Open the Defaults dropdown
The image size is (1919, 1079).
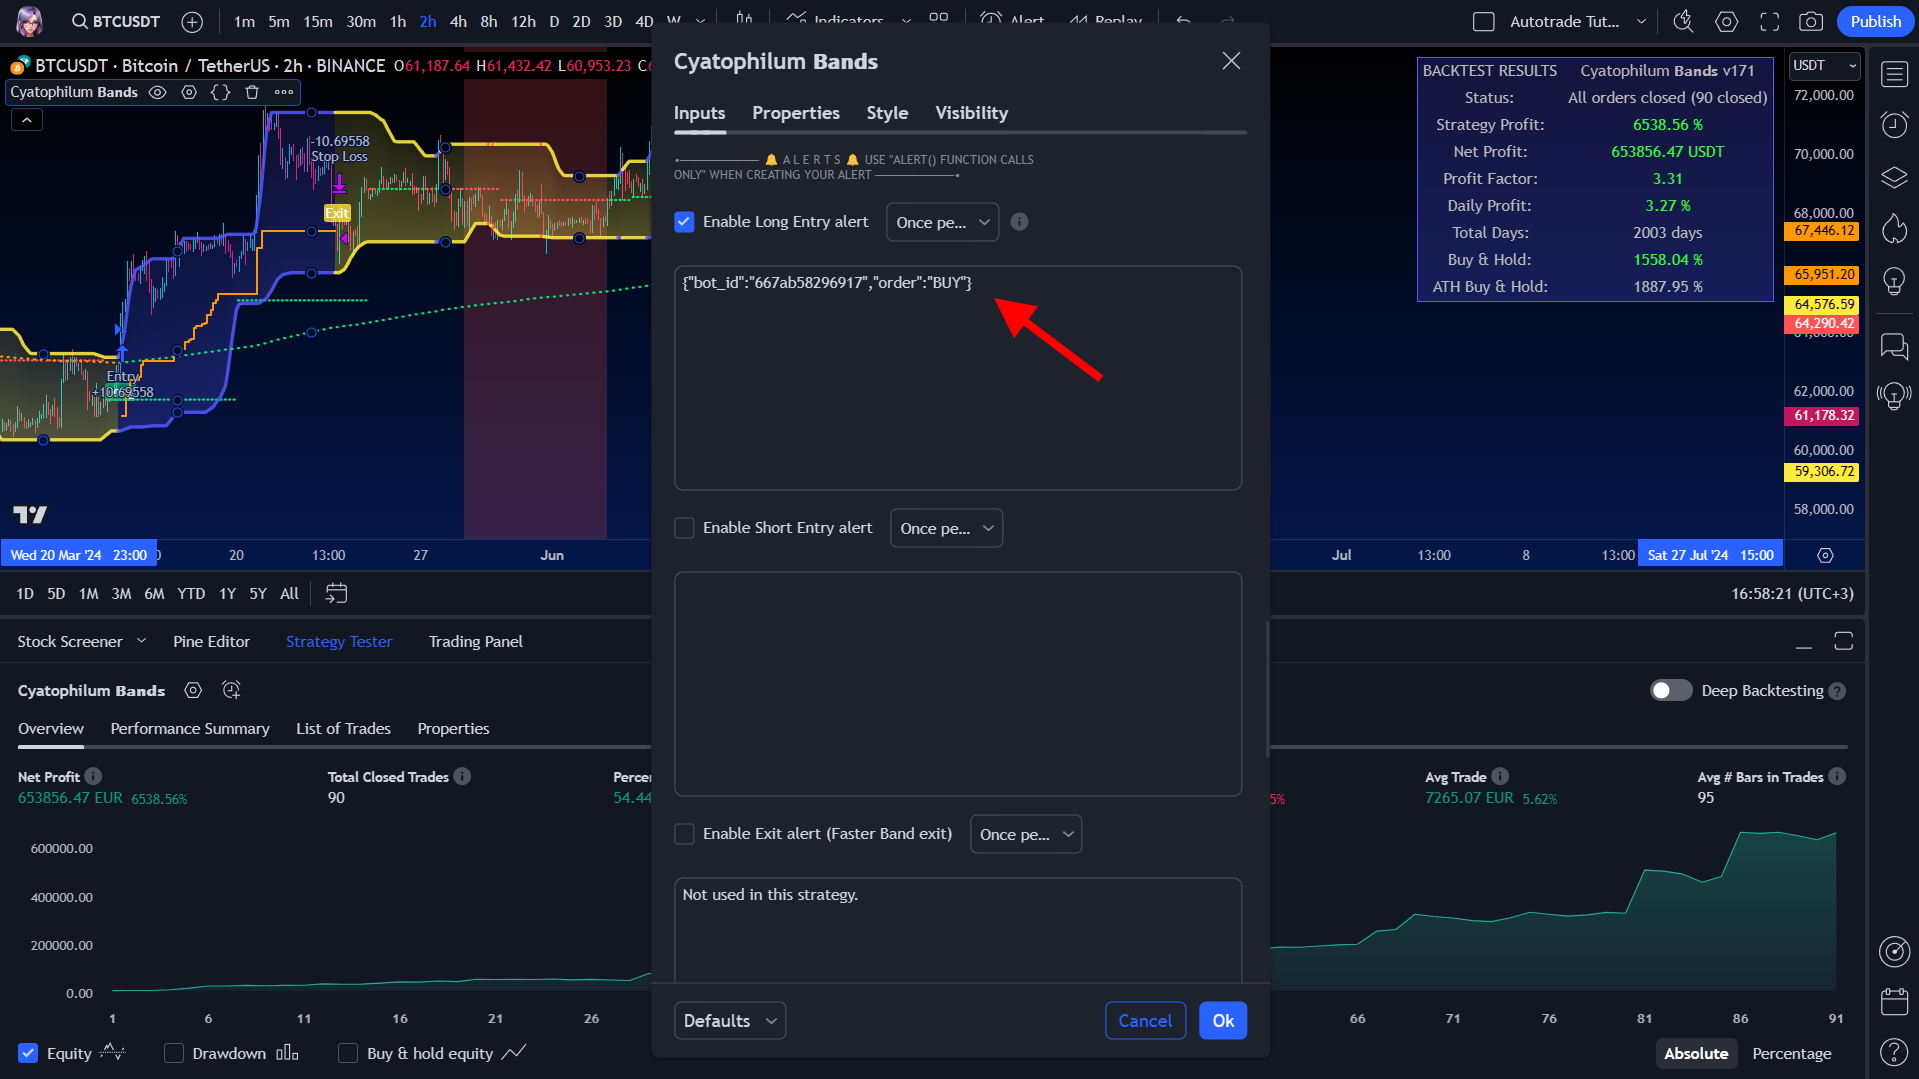click(730, 1020)
